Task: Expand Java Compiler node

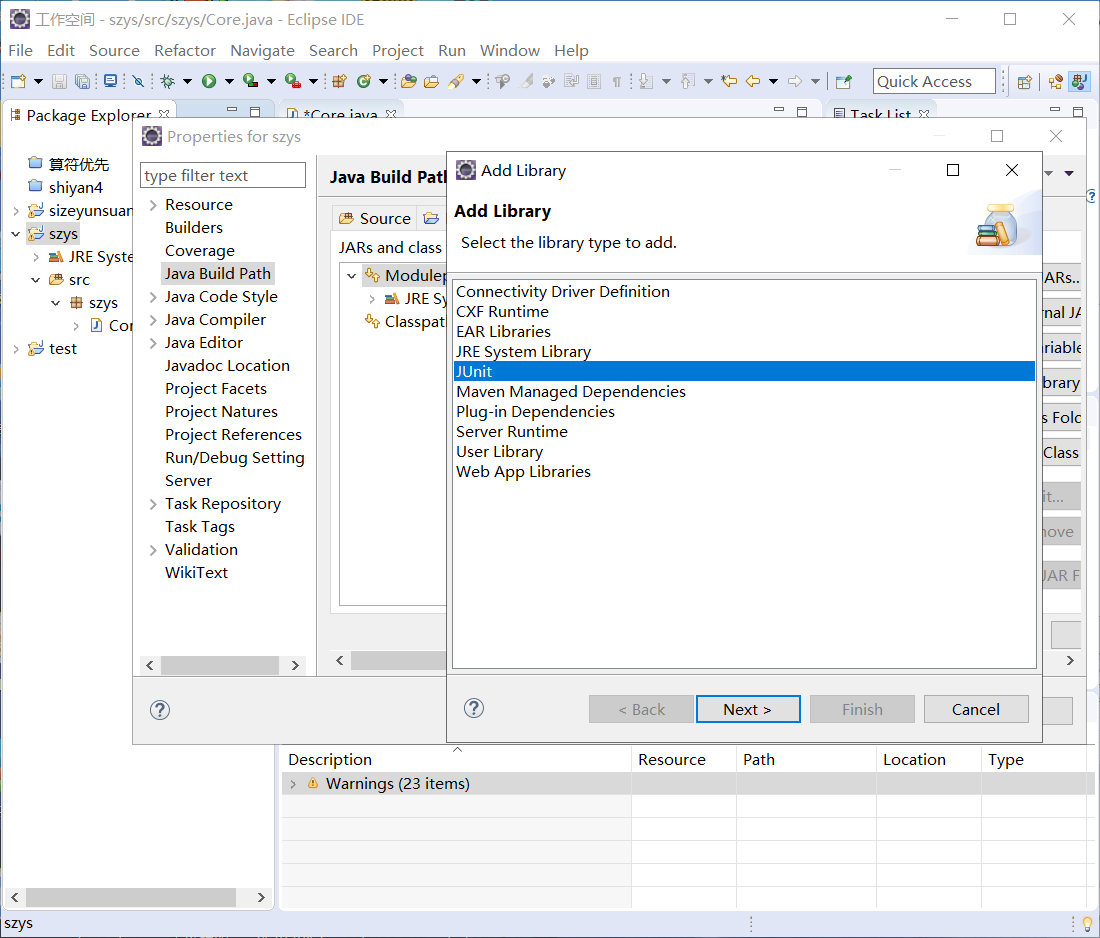Action: click(153, 320)
